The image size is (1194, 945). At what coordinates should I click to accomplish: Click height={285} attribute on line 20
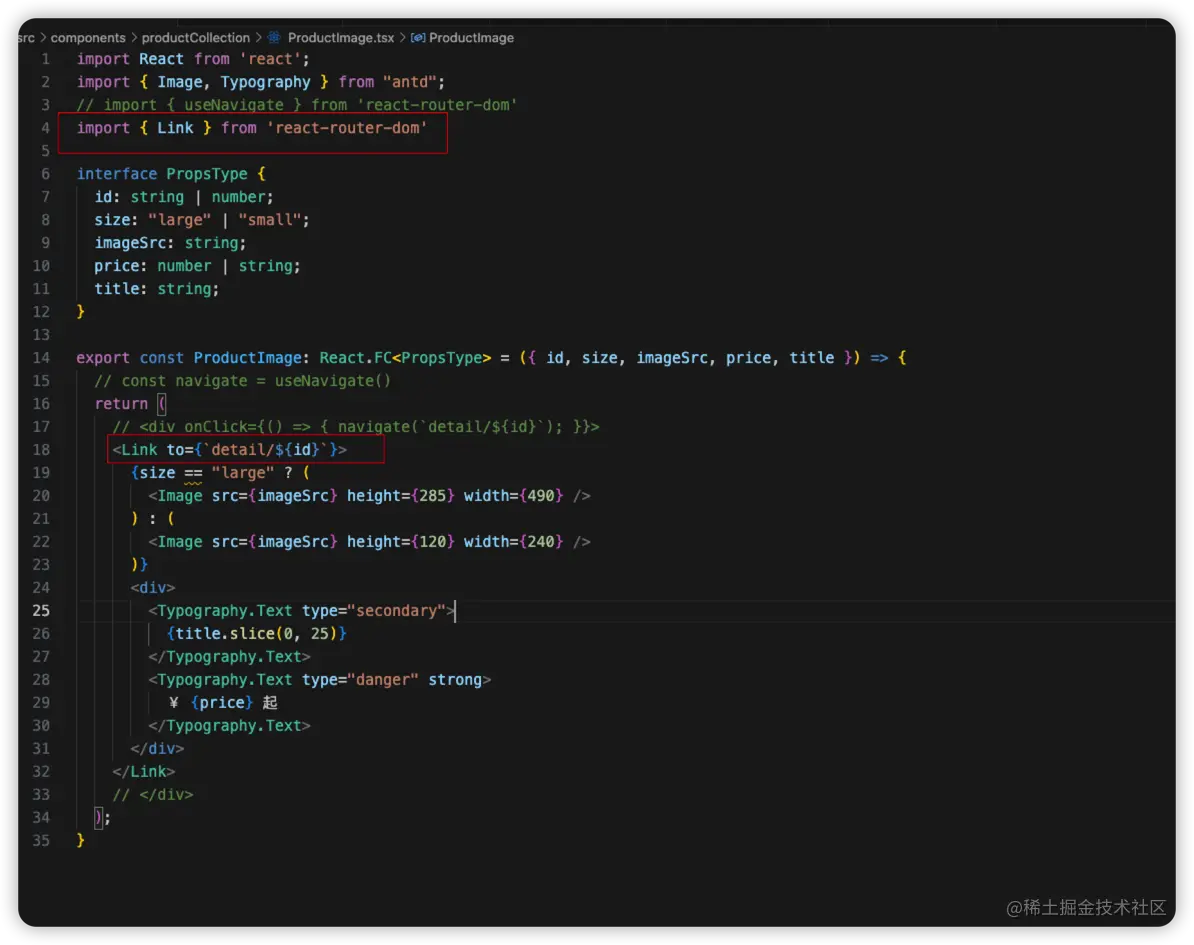(401, 496)
